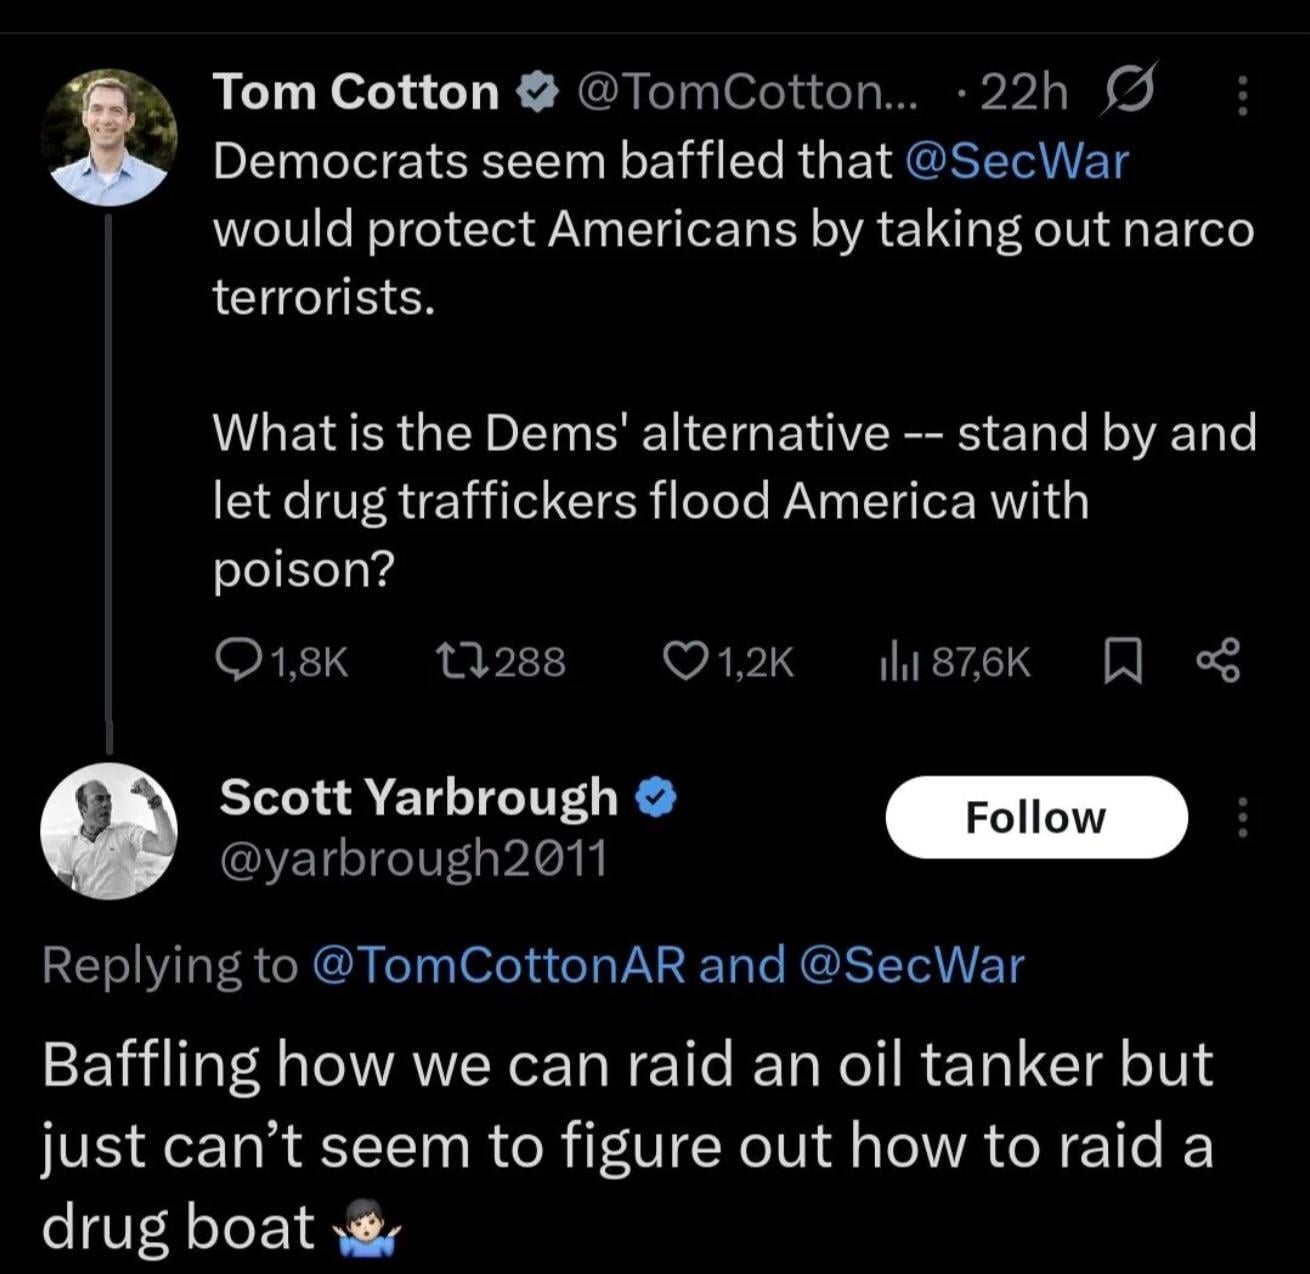Open more options on Tom Cotton's tweet
This screenshot has width=1310, height=1274.
[1243, 96]
